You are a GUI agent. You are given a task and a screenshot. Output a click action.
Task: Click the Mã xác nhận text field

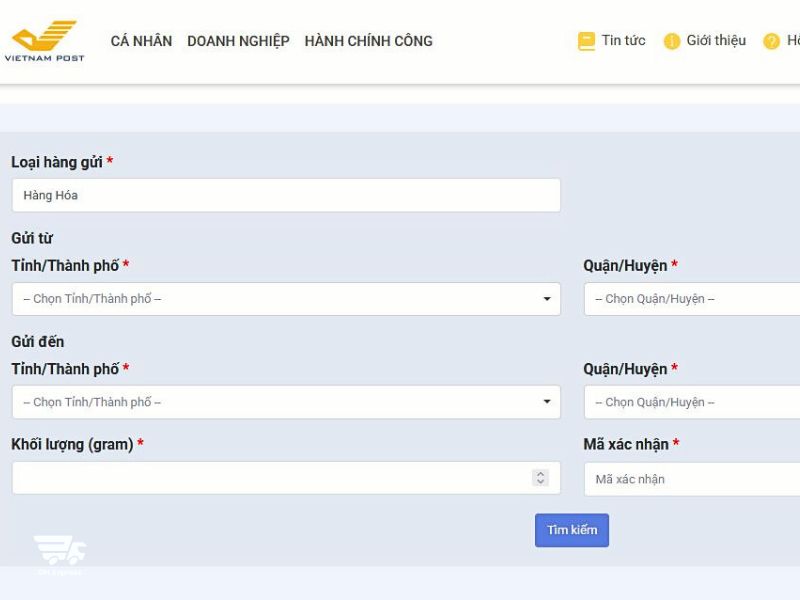click(x=692, y=479)
